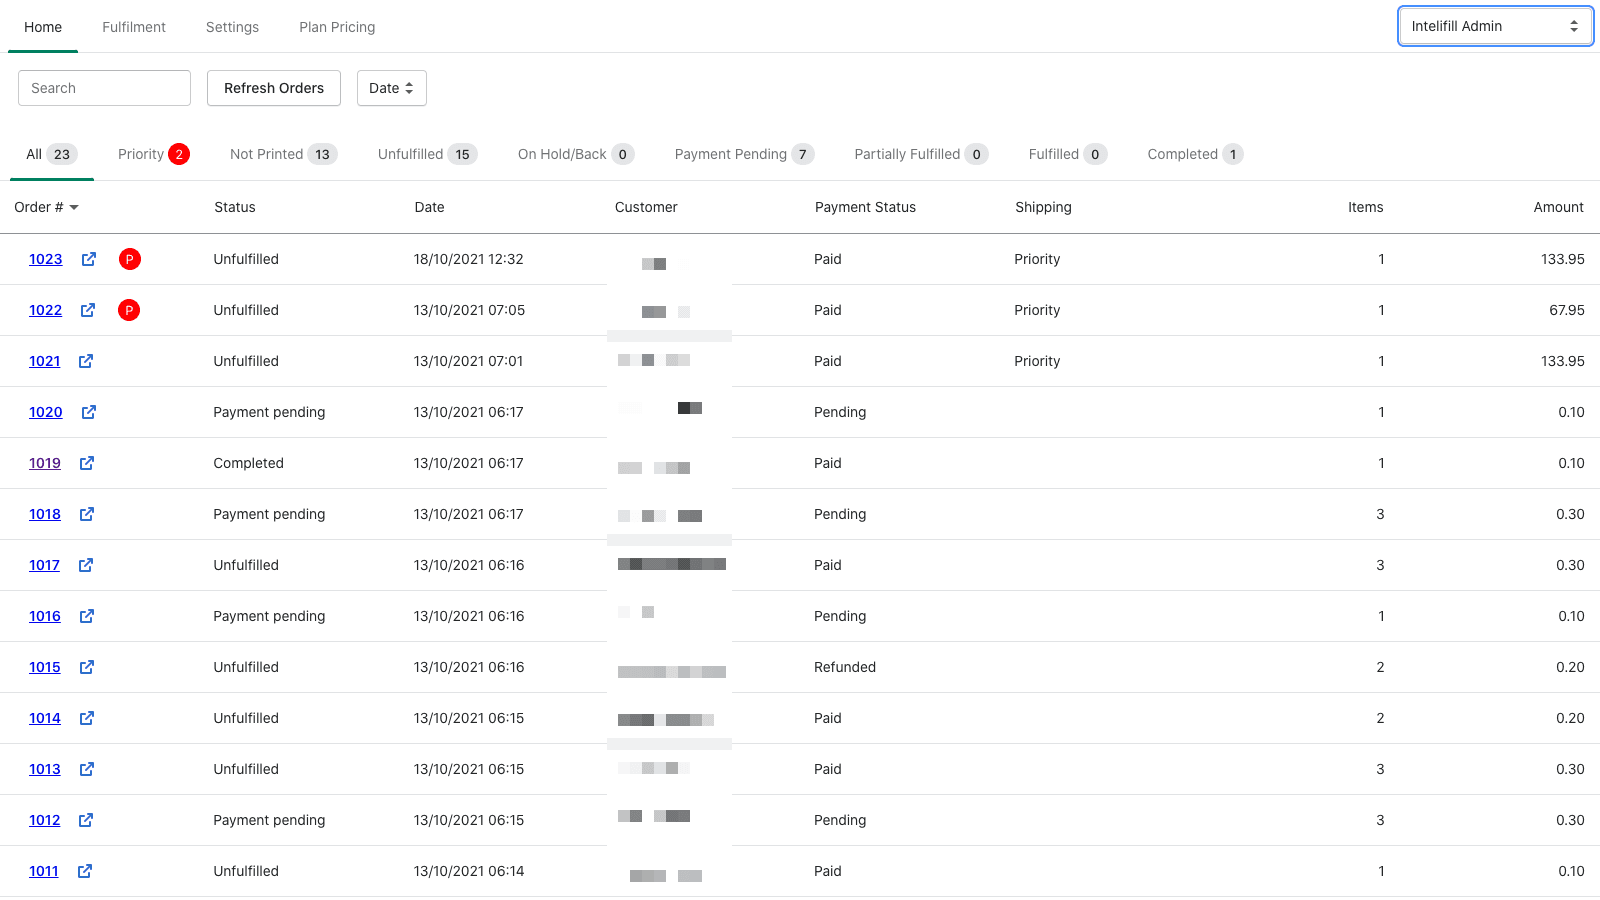Viewport: 1600px width, 900px height.
Task: Open the Date sort dropdown
Action: [x=391, y=88]
